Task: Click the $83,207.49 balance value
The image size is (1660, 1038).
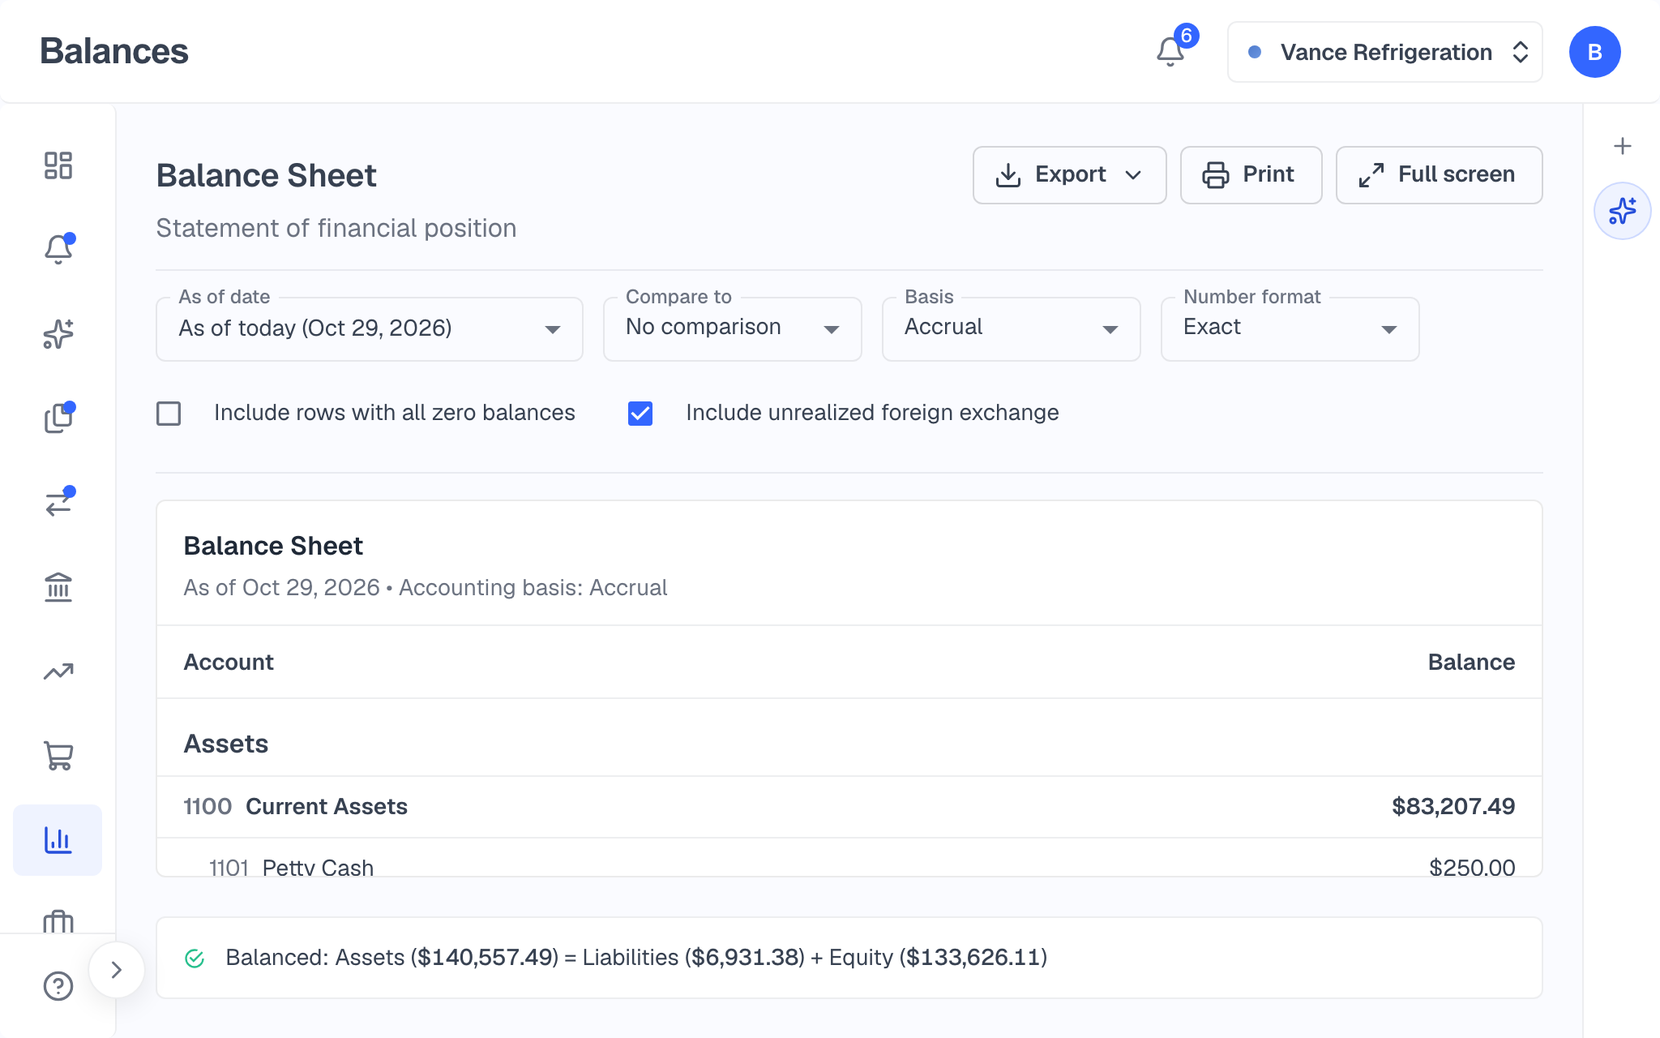Action: point(1453,807)
